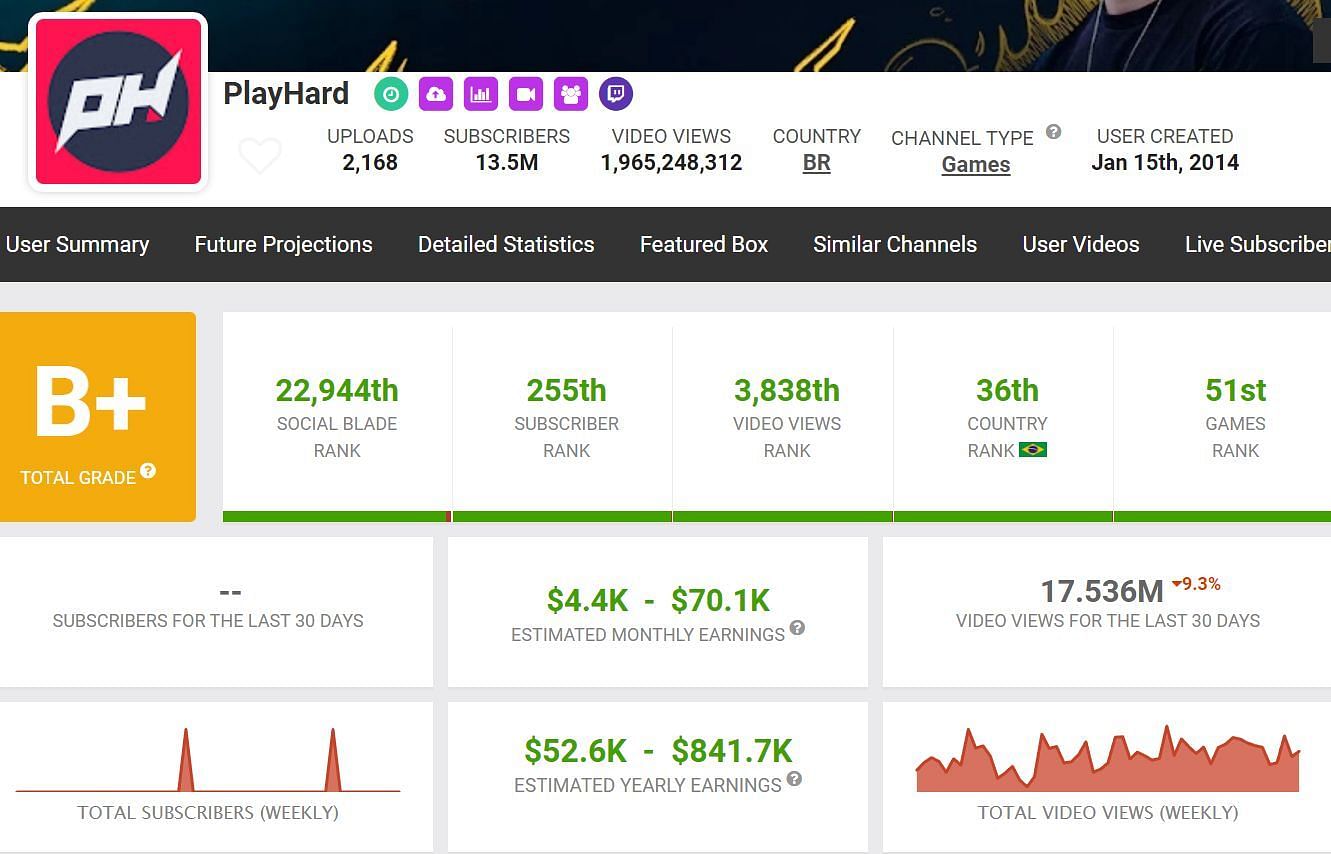Click the purple cloud upload badge
Screen dimensions: 1331x854
[x=436, y=94]
